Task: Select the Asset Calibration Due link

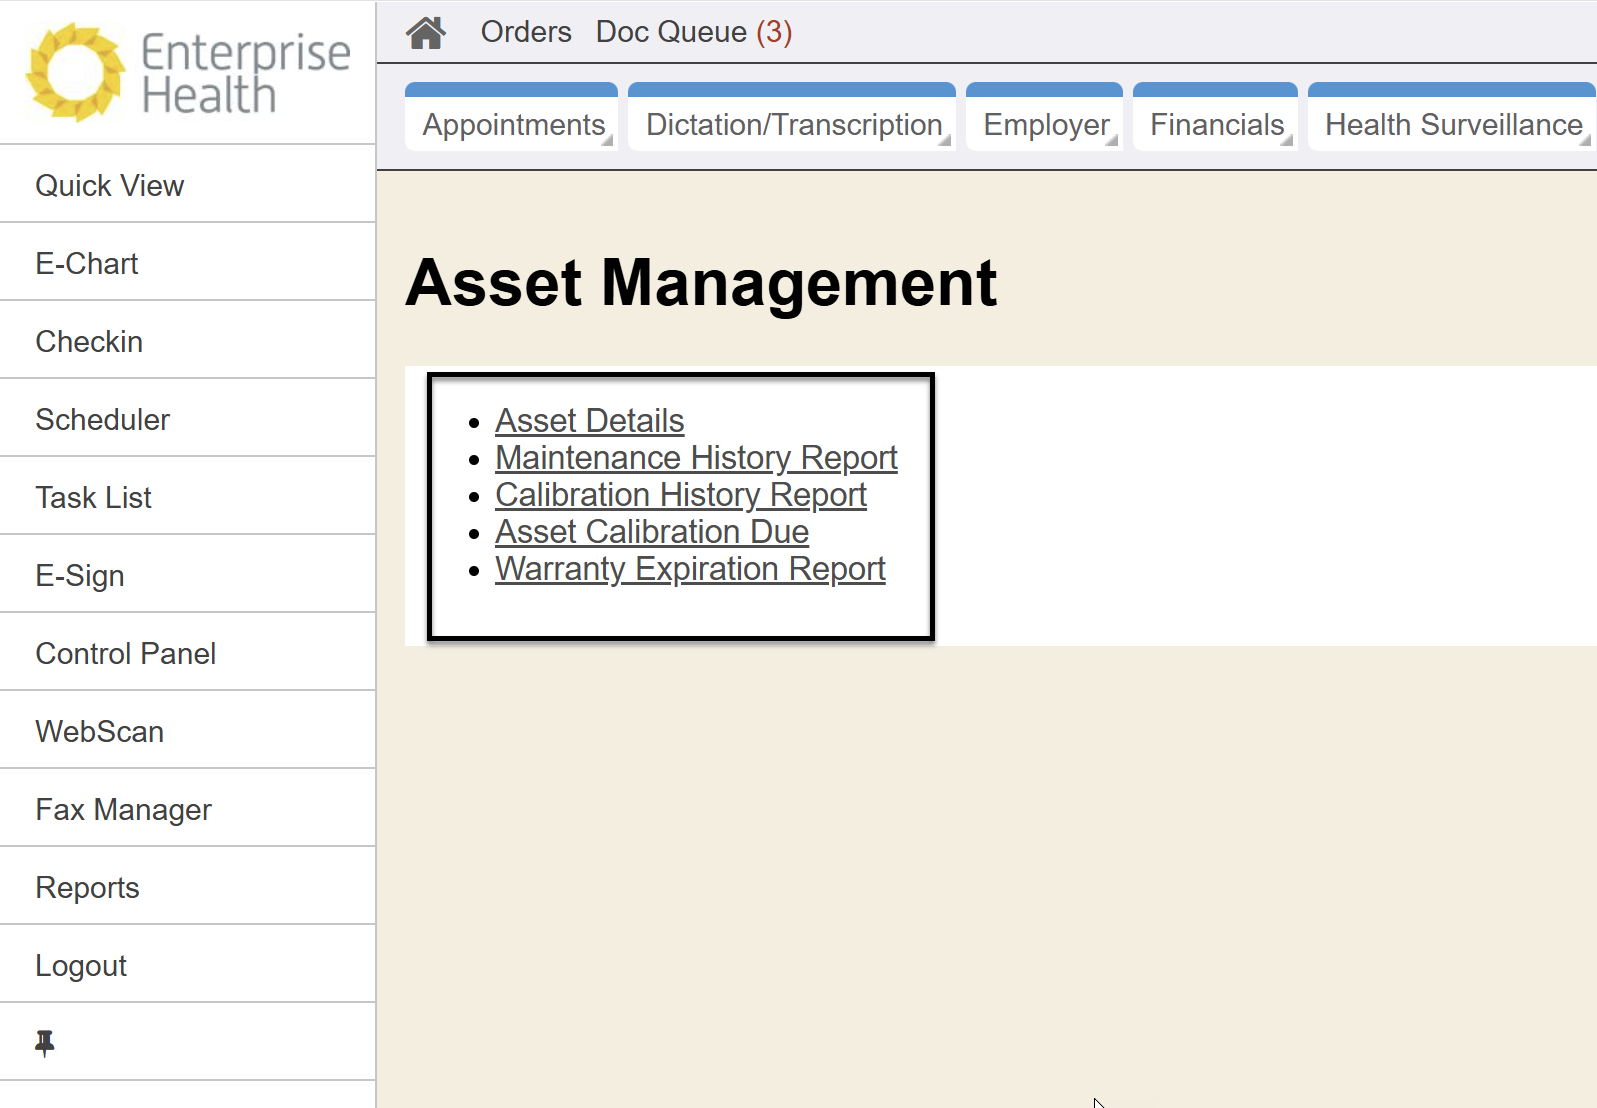Action: pyautogui.click(x=652, y=532)
